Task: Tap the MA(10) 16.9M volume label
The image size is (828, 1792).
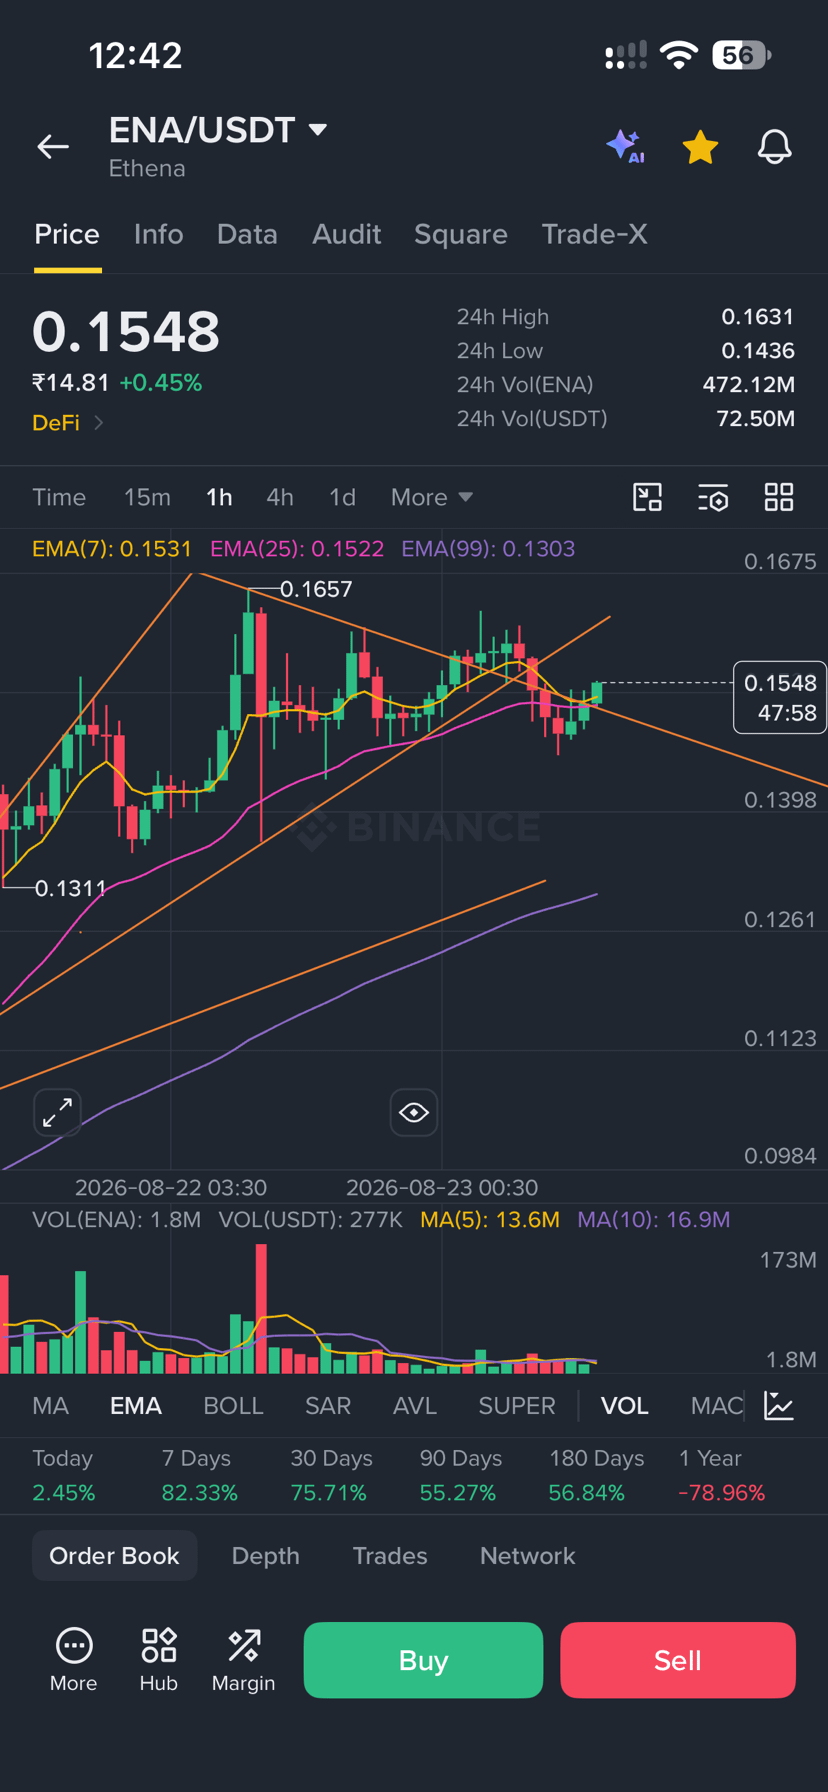Action: pos(654,1220)
